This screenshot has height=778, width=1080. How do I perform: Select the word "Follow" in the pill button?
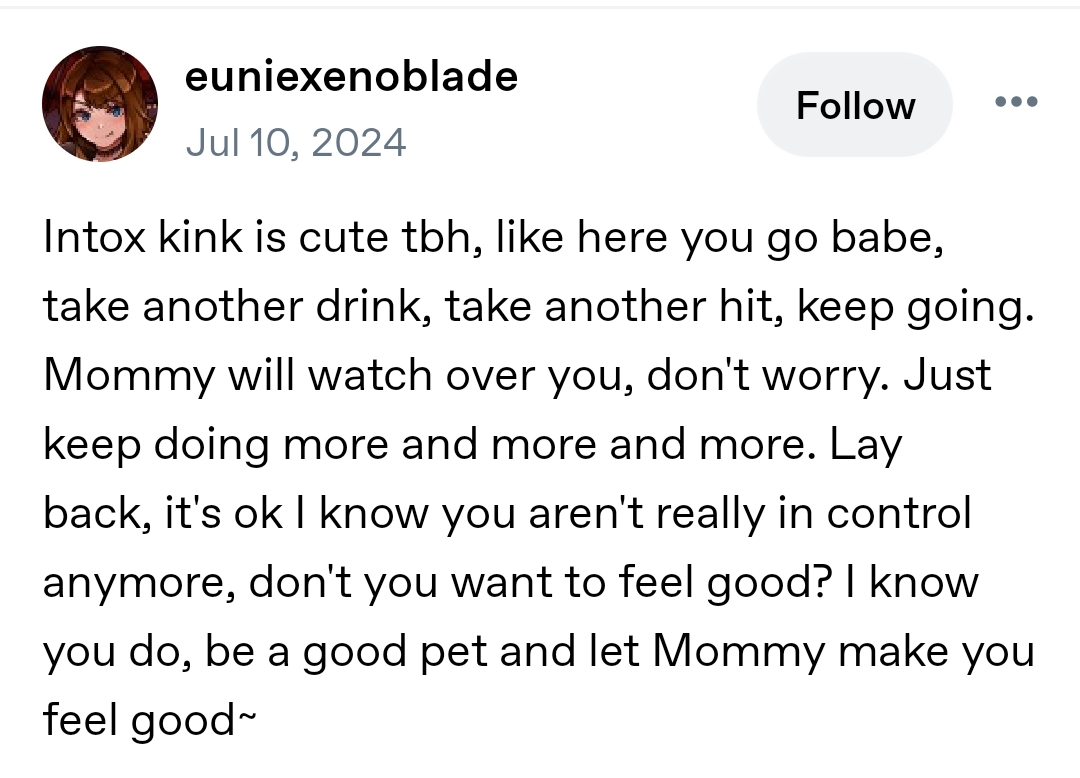coord(855,105)
